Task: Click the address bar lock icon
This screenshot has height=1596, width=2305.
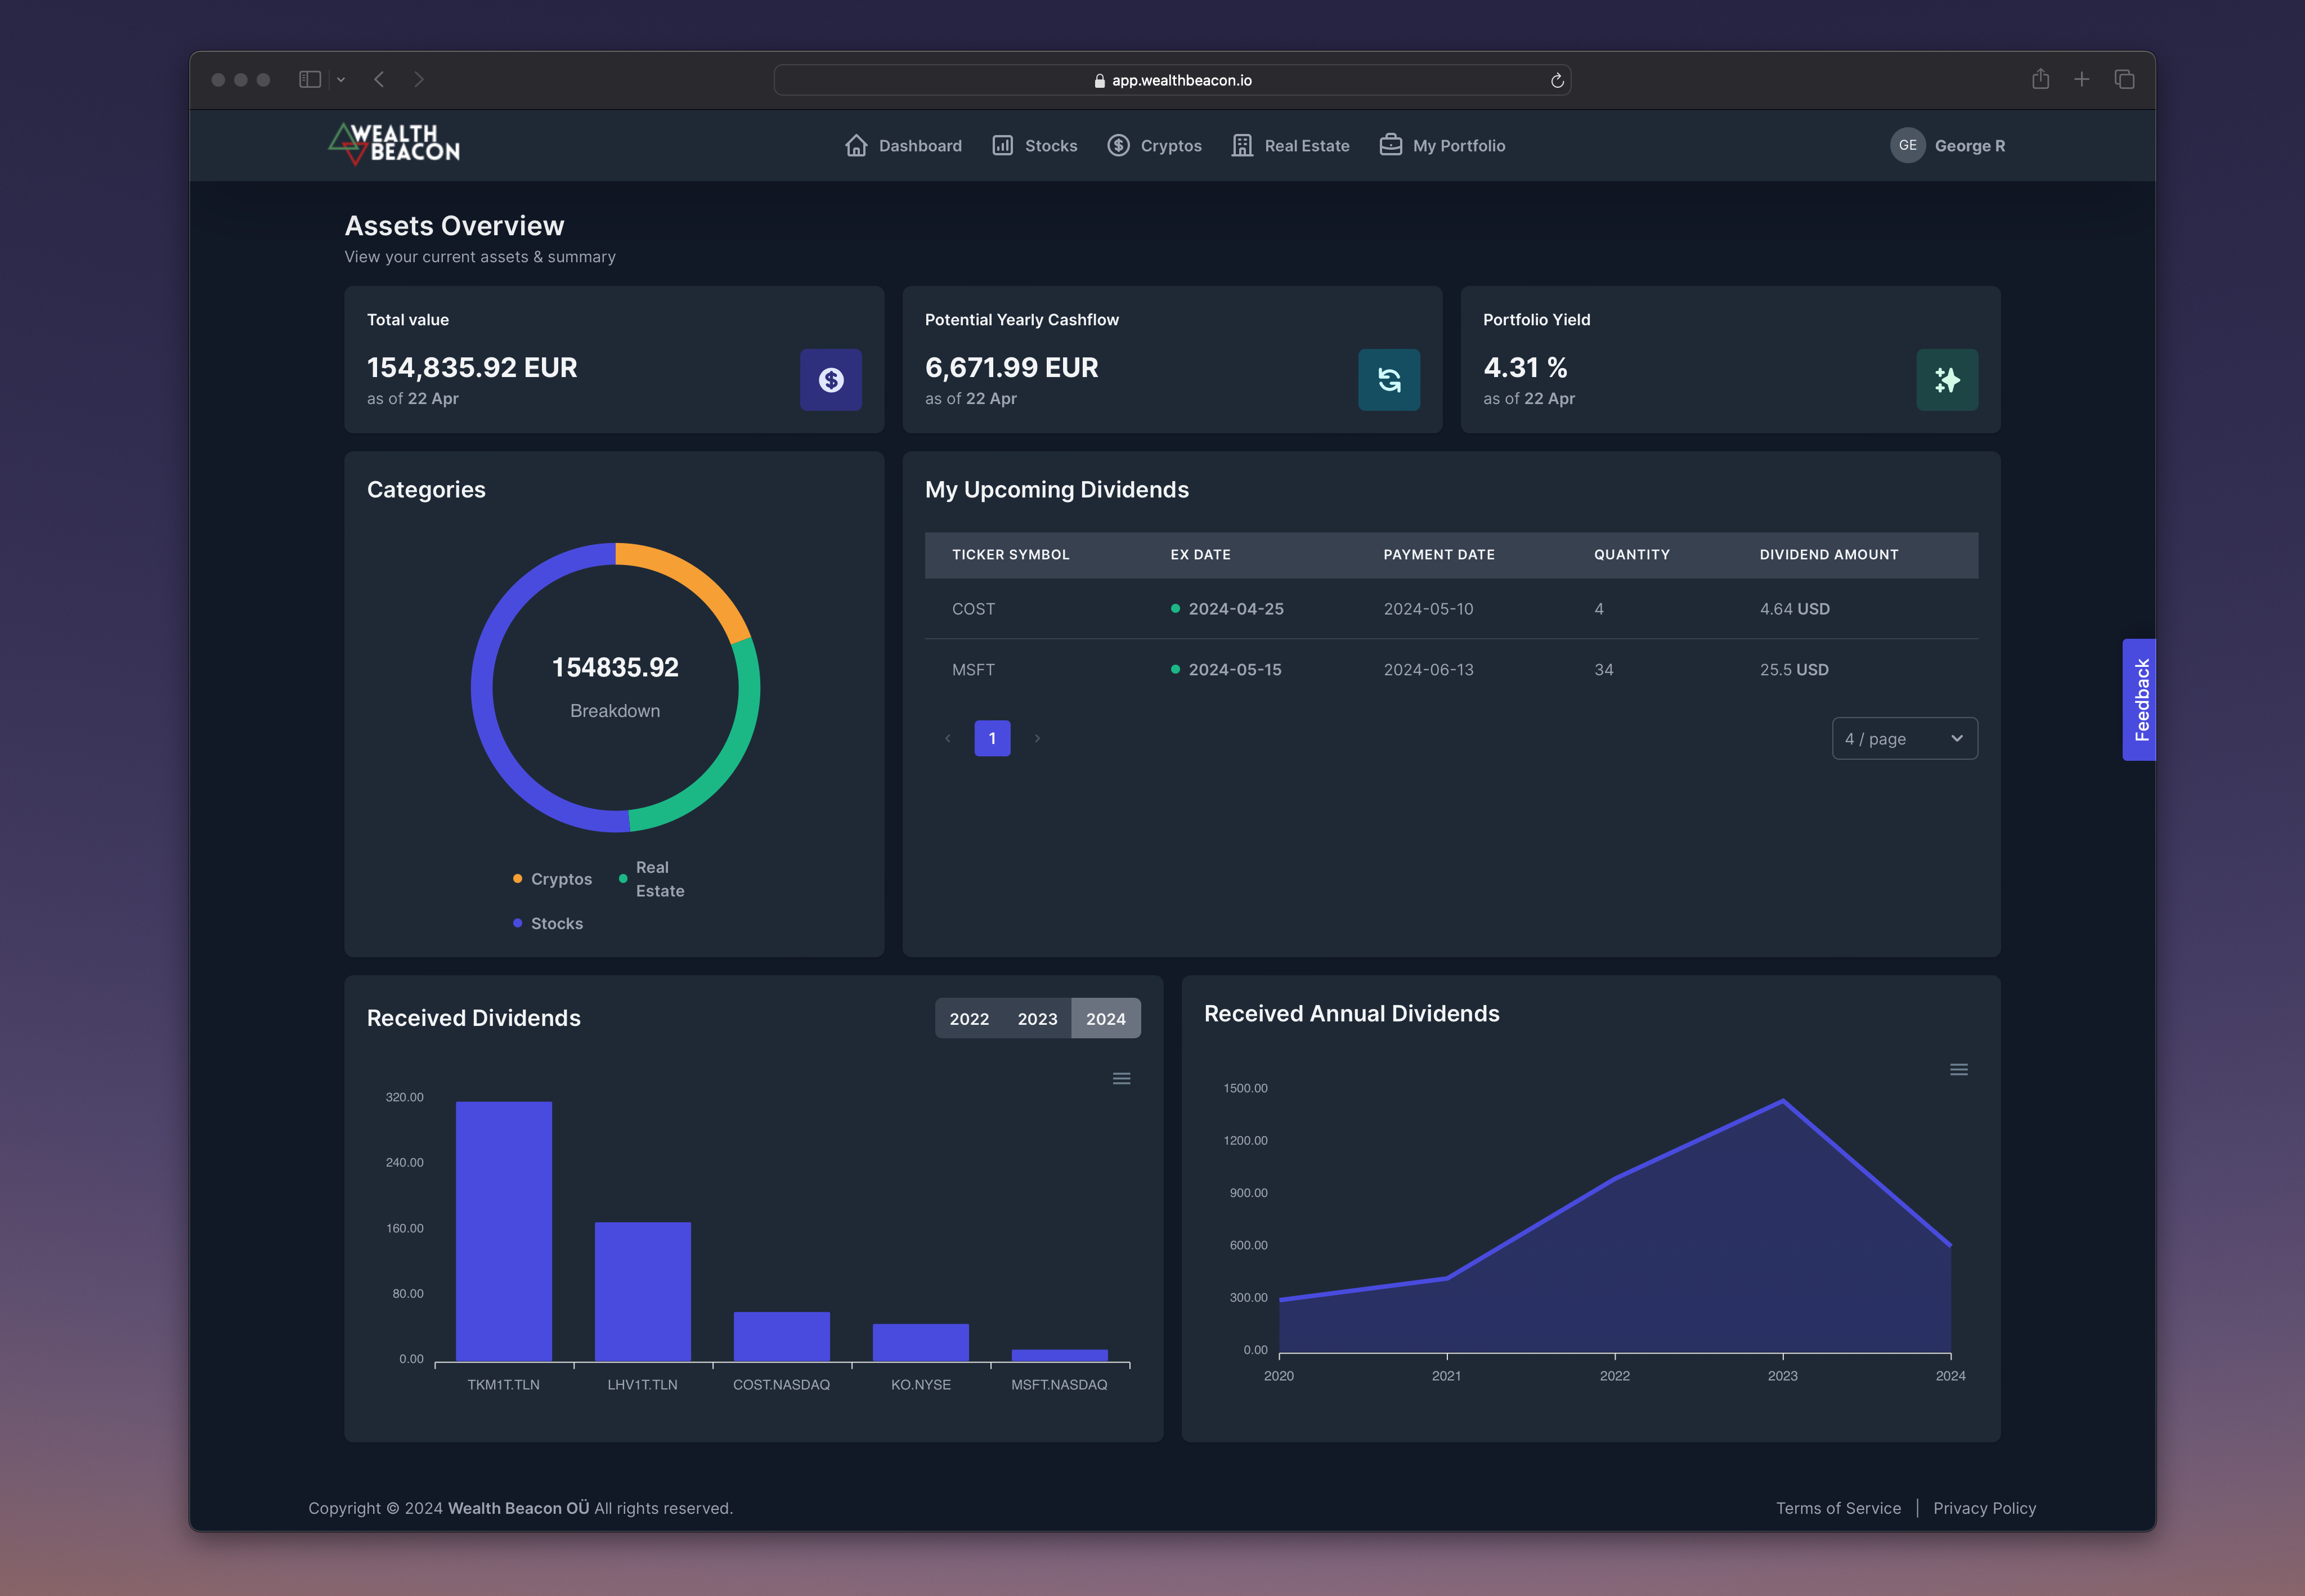Action: coord(1100,81)
